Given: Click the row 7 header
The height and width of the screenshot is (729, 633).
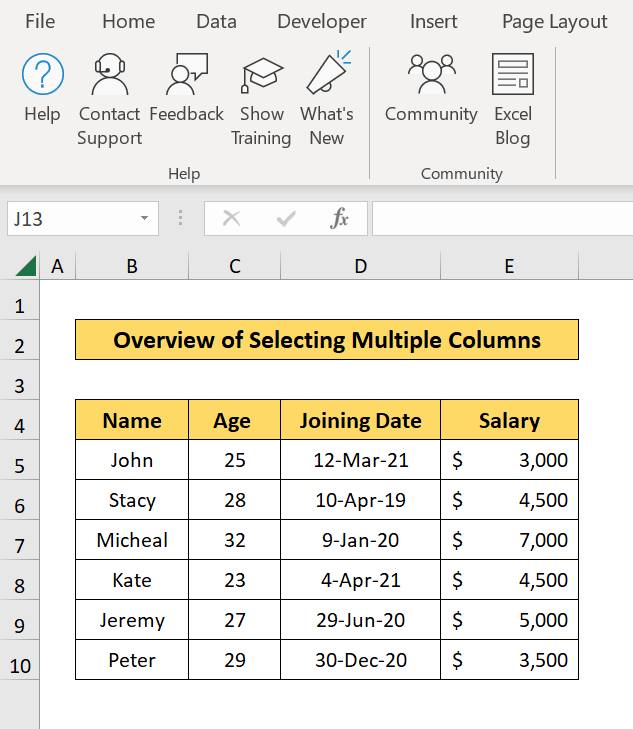Looking at the screenshot, I should pyautogui.click(x=20, y=546).
